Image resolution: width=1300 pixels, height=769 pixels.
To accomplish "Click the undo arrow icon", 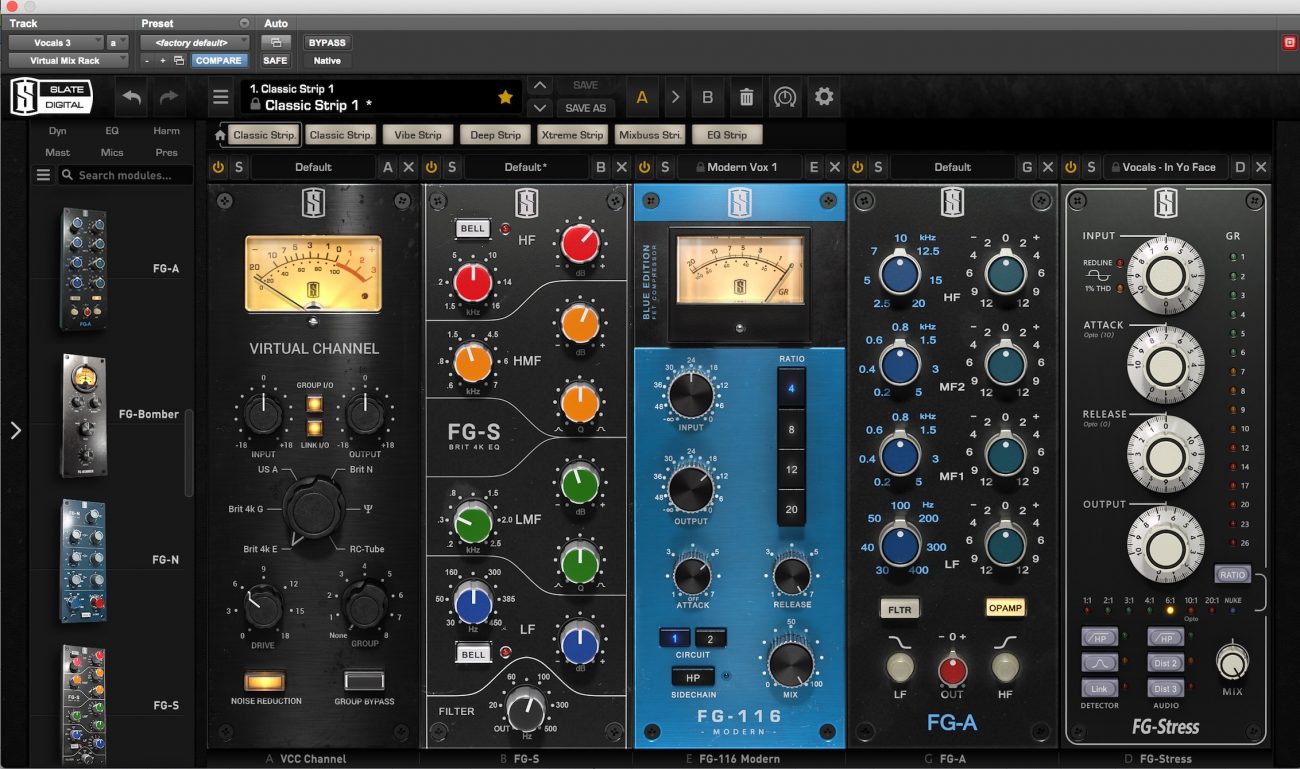I will 133,97.
